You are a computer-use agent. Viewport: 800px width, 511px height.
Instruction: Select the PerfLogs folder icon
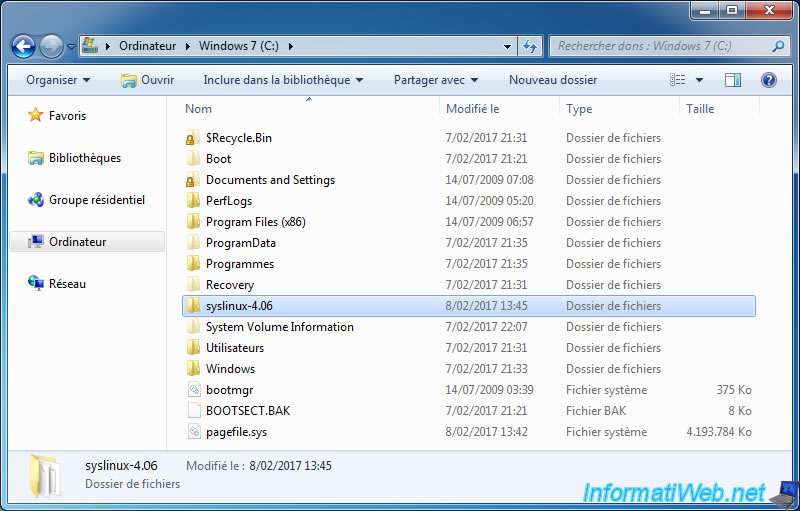point(193,200)
